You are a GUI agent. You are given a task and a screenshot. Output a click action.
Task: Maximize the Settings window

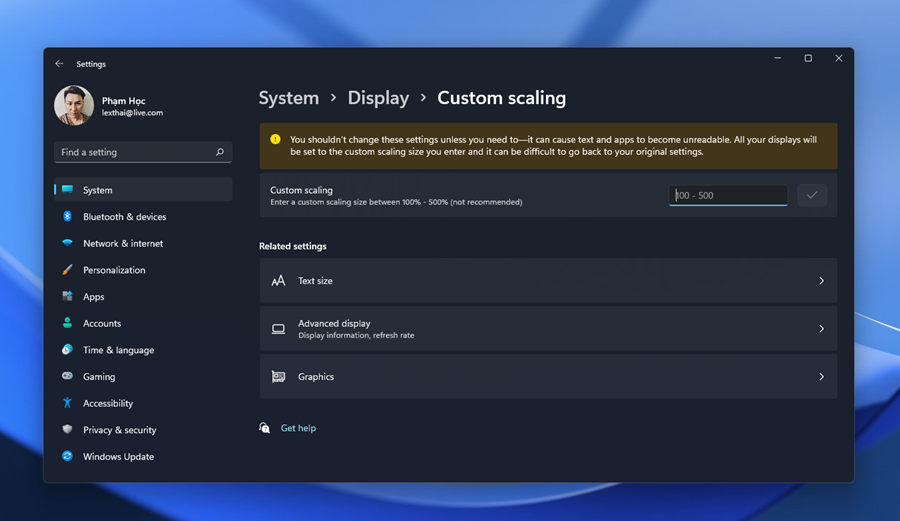(808, 59)
